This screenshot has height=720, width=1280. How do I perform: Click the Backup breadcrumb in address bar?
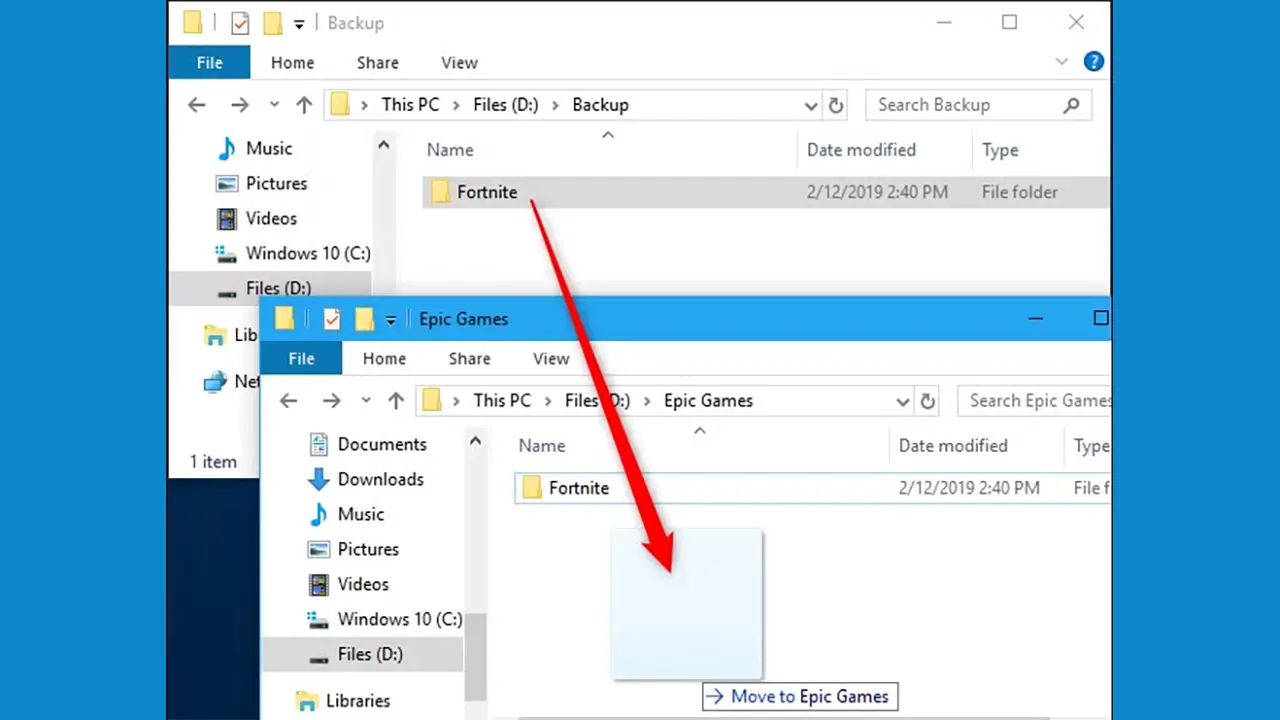600,105
